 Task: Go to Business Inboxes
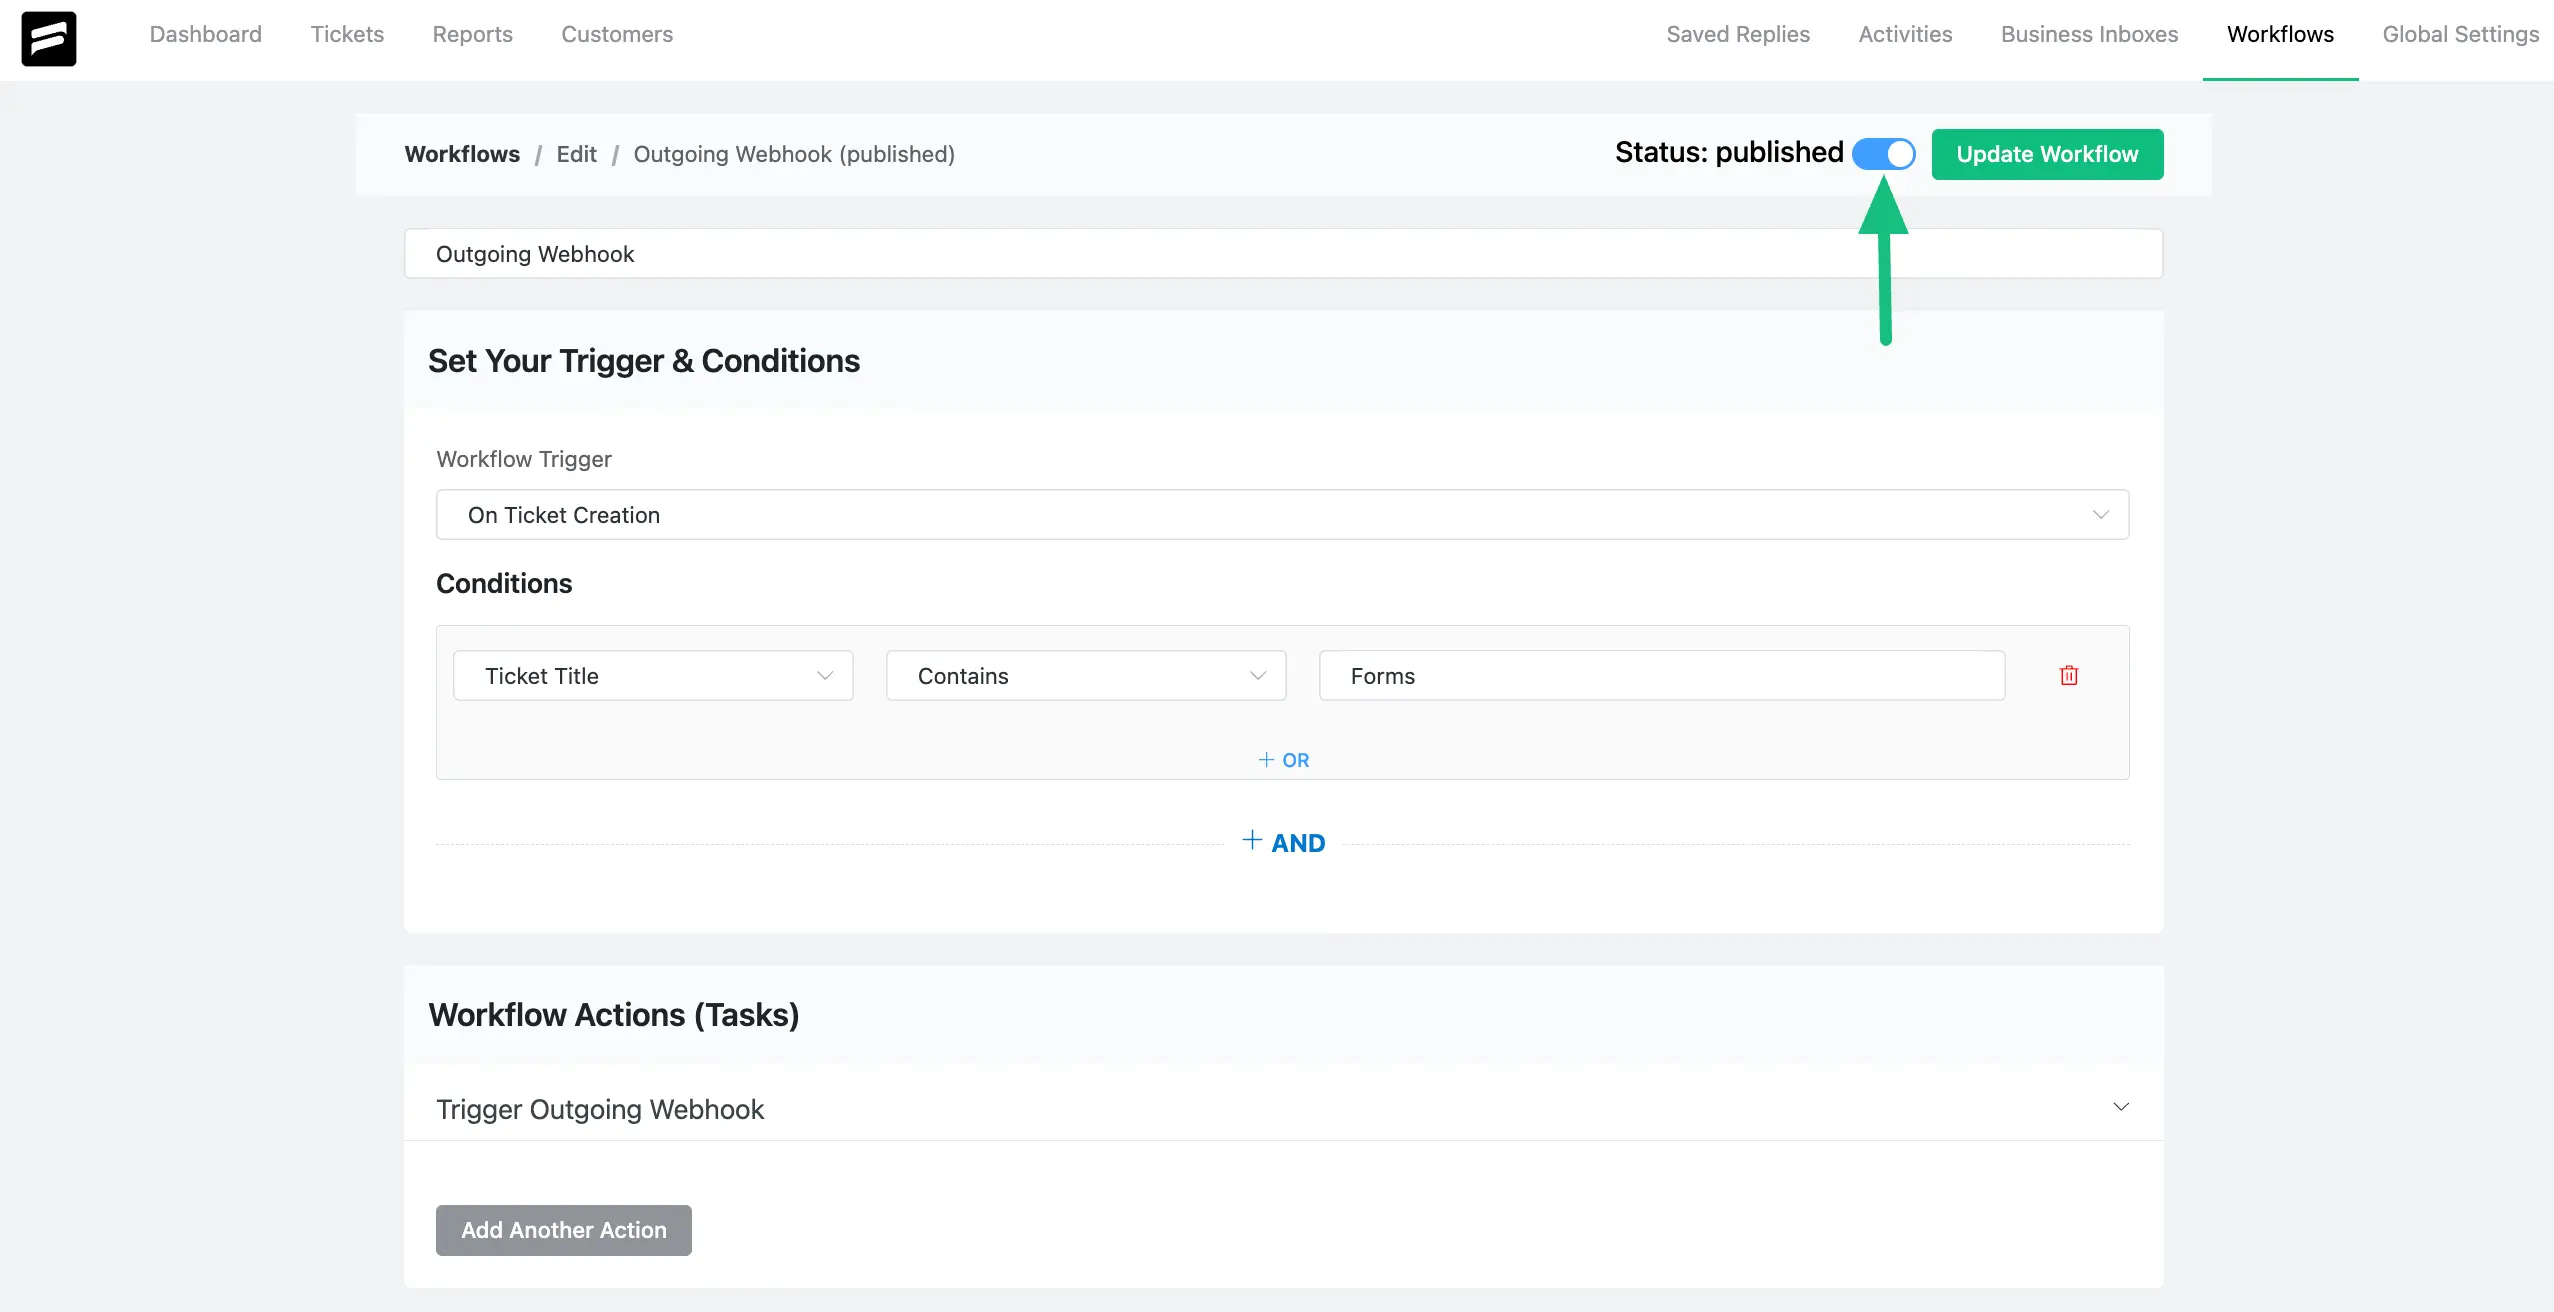click(2089, 34)
